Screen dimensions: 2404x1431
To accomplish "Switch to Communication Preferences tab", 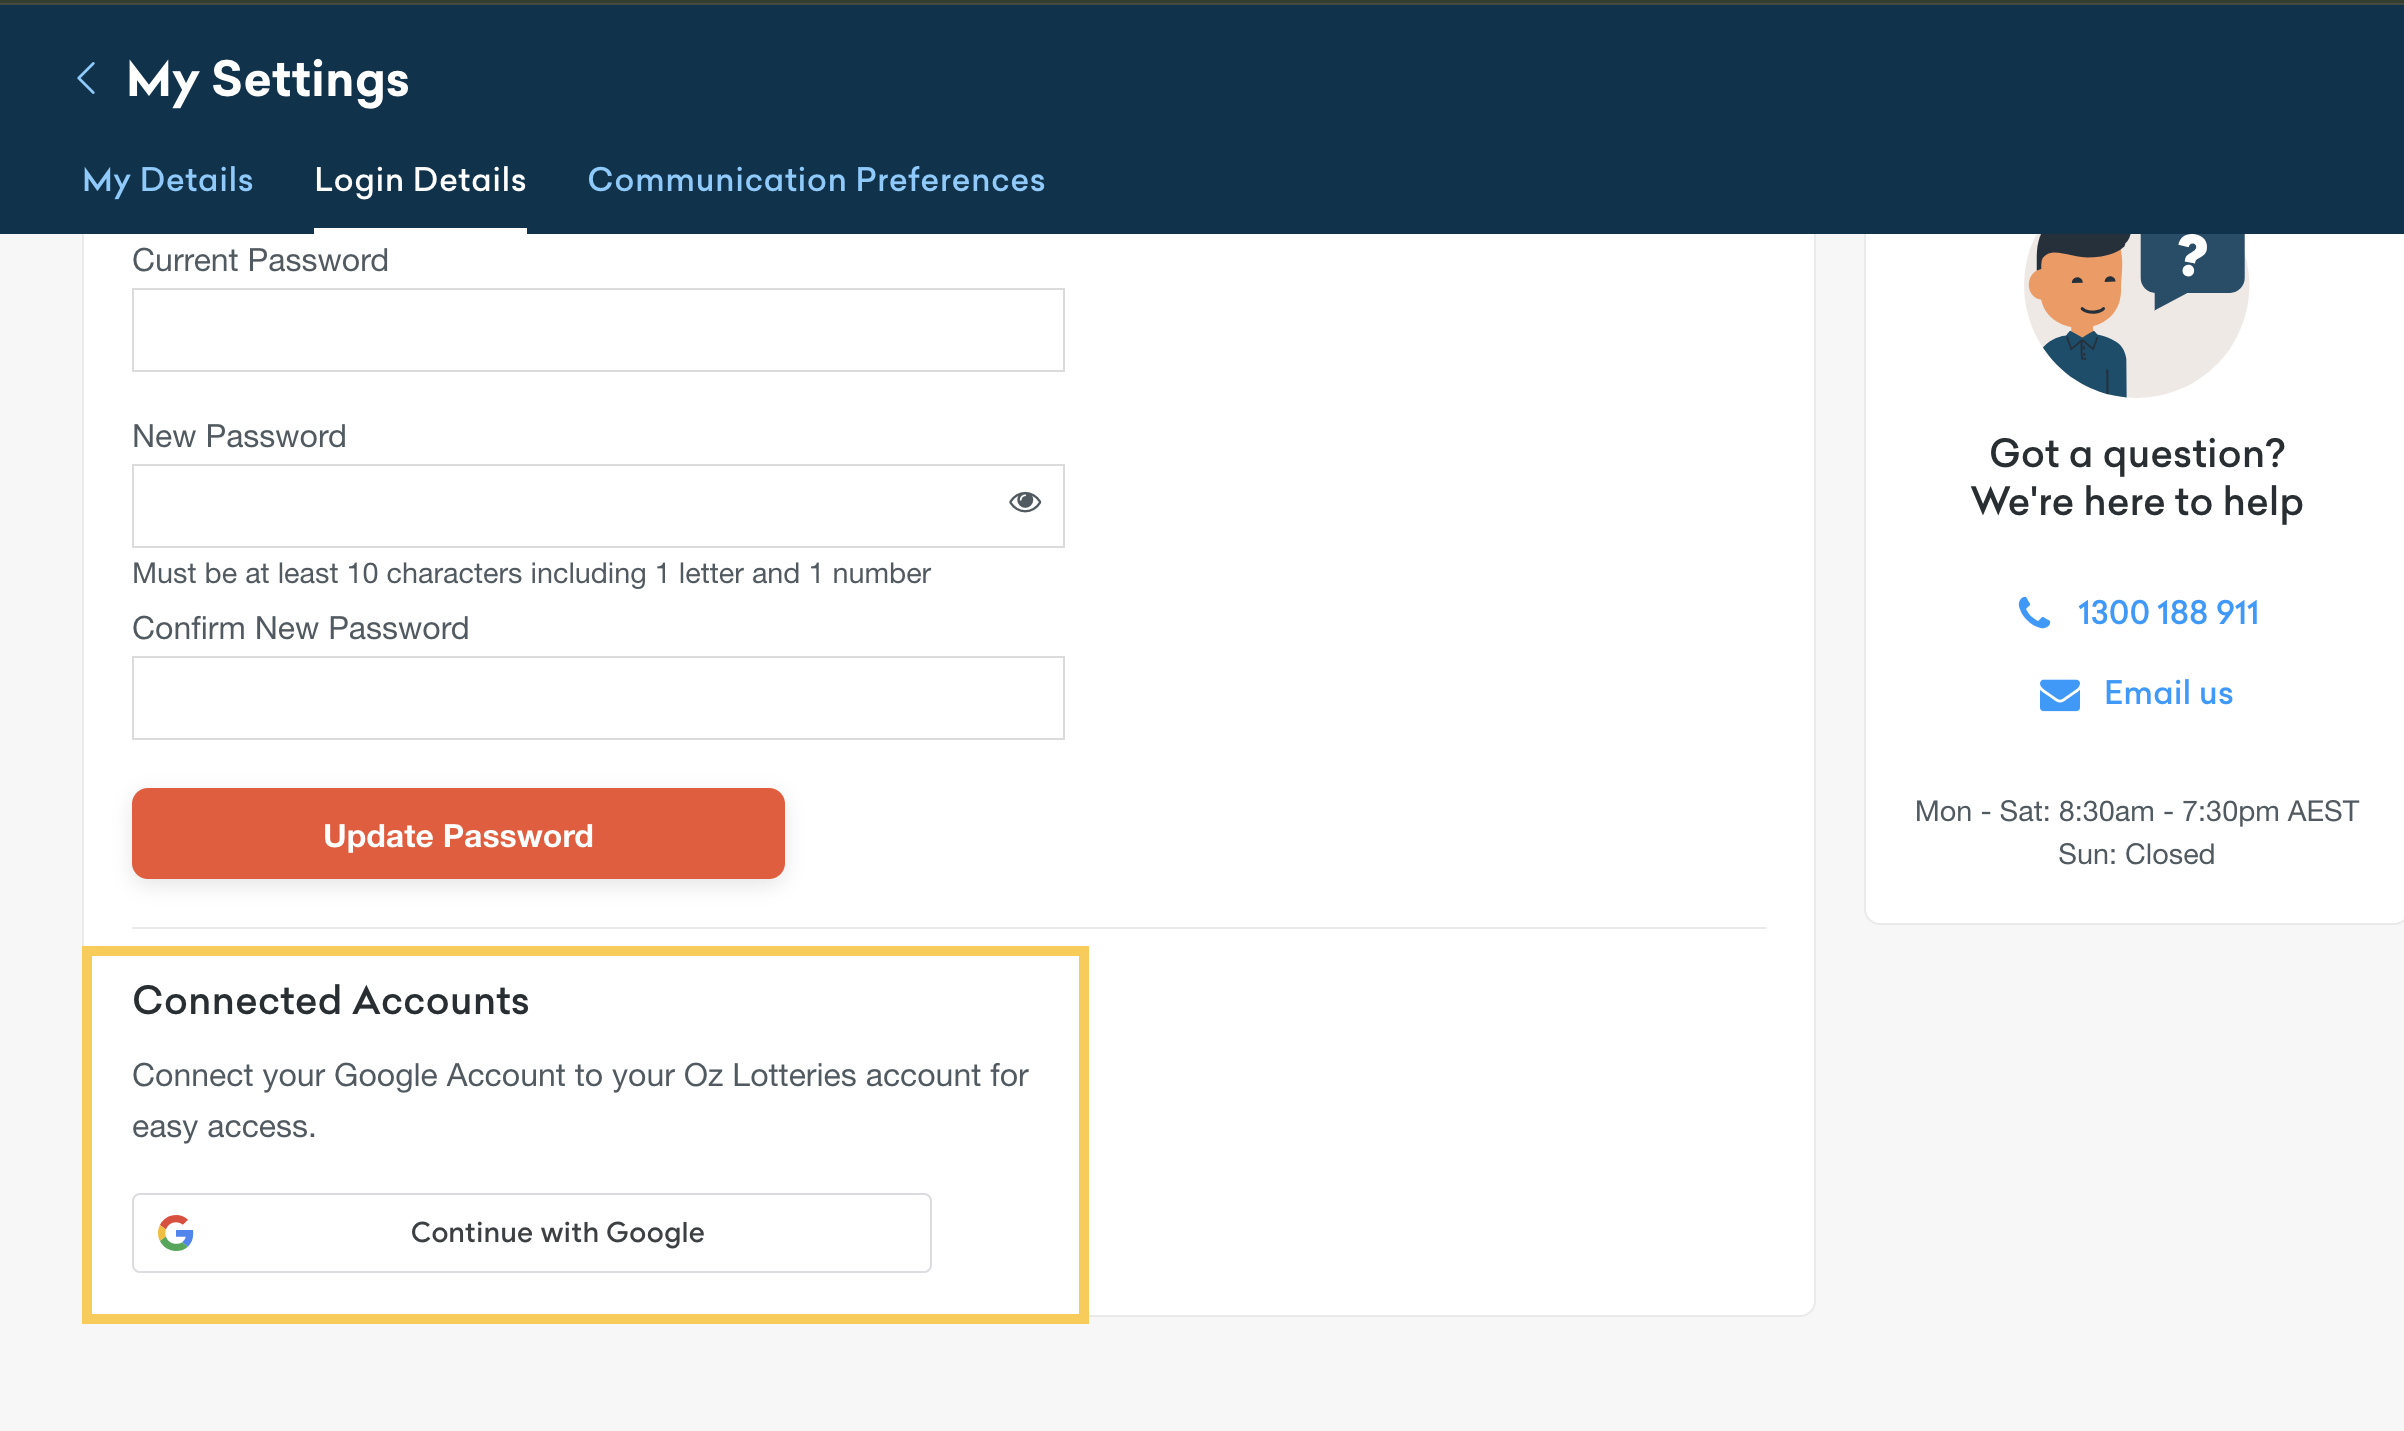I will point(816,180).
